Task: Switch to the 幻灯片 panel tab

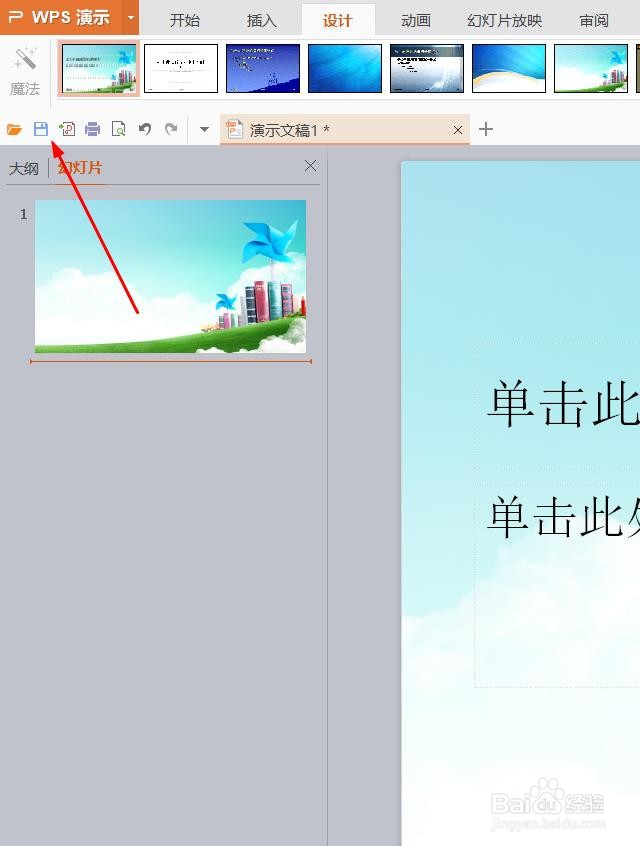Action: point(80,168)
